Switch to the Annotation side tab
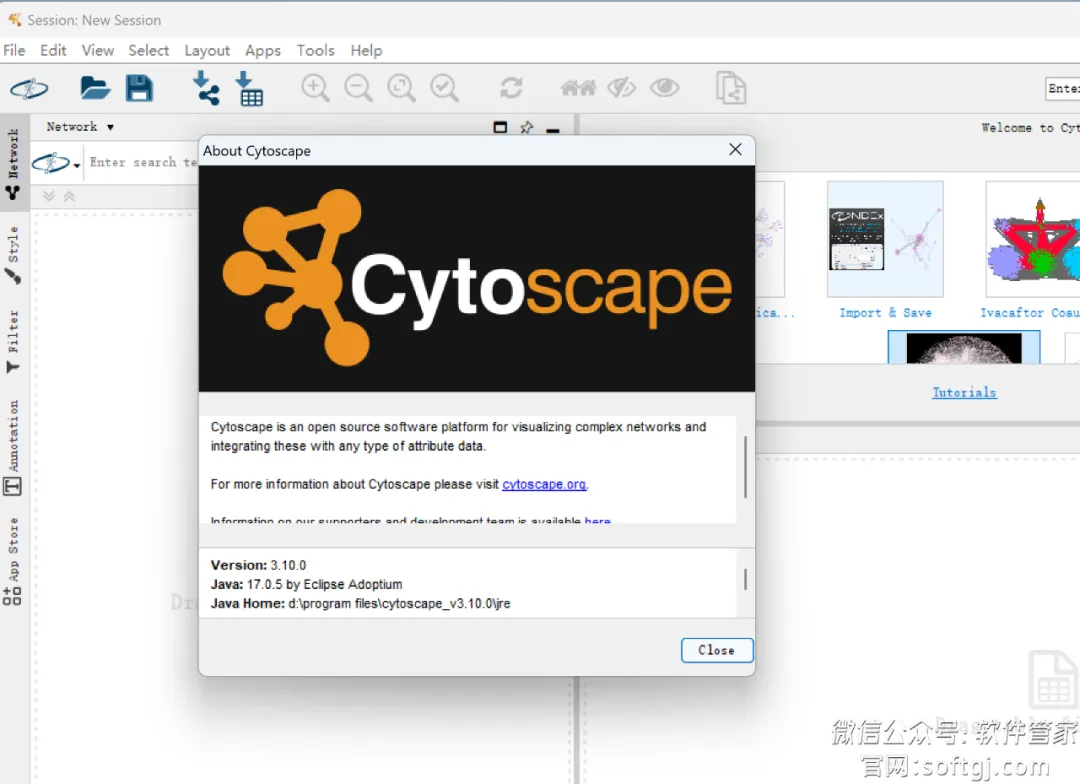This screenshot has width=1080, height=784. (13, 447)
